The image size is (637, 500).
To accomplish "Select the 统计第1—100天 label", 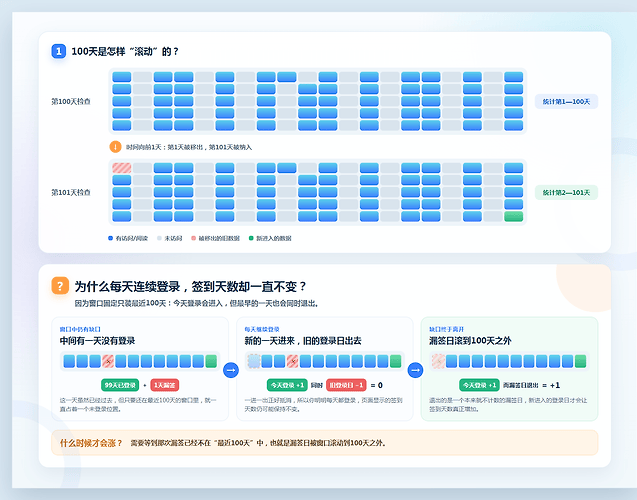I will [566, 102].
